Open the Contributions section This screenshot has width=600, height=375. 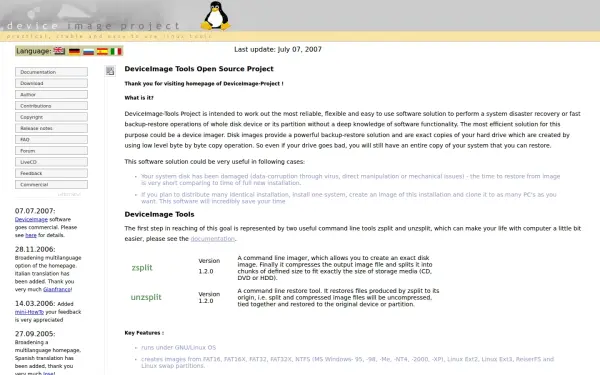51,106
